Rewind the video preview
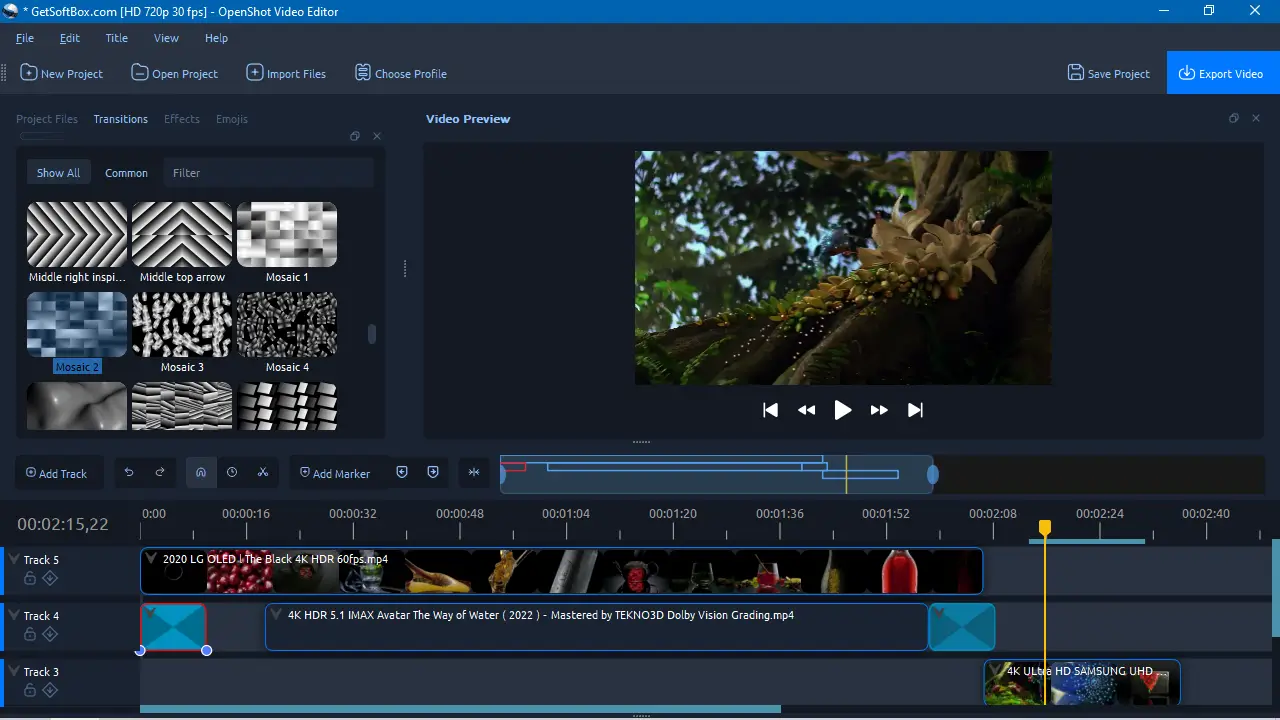 806,410
